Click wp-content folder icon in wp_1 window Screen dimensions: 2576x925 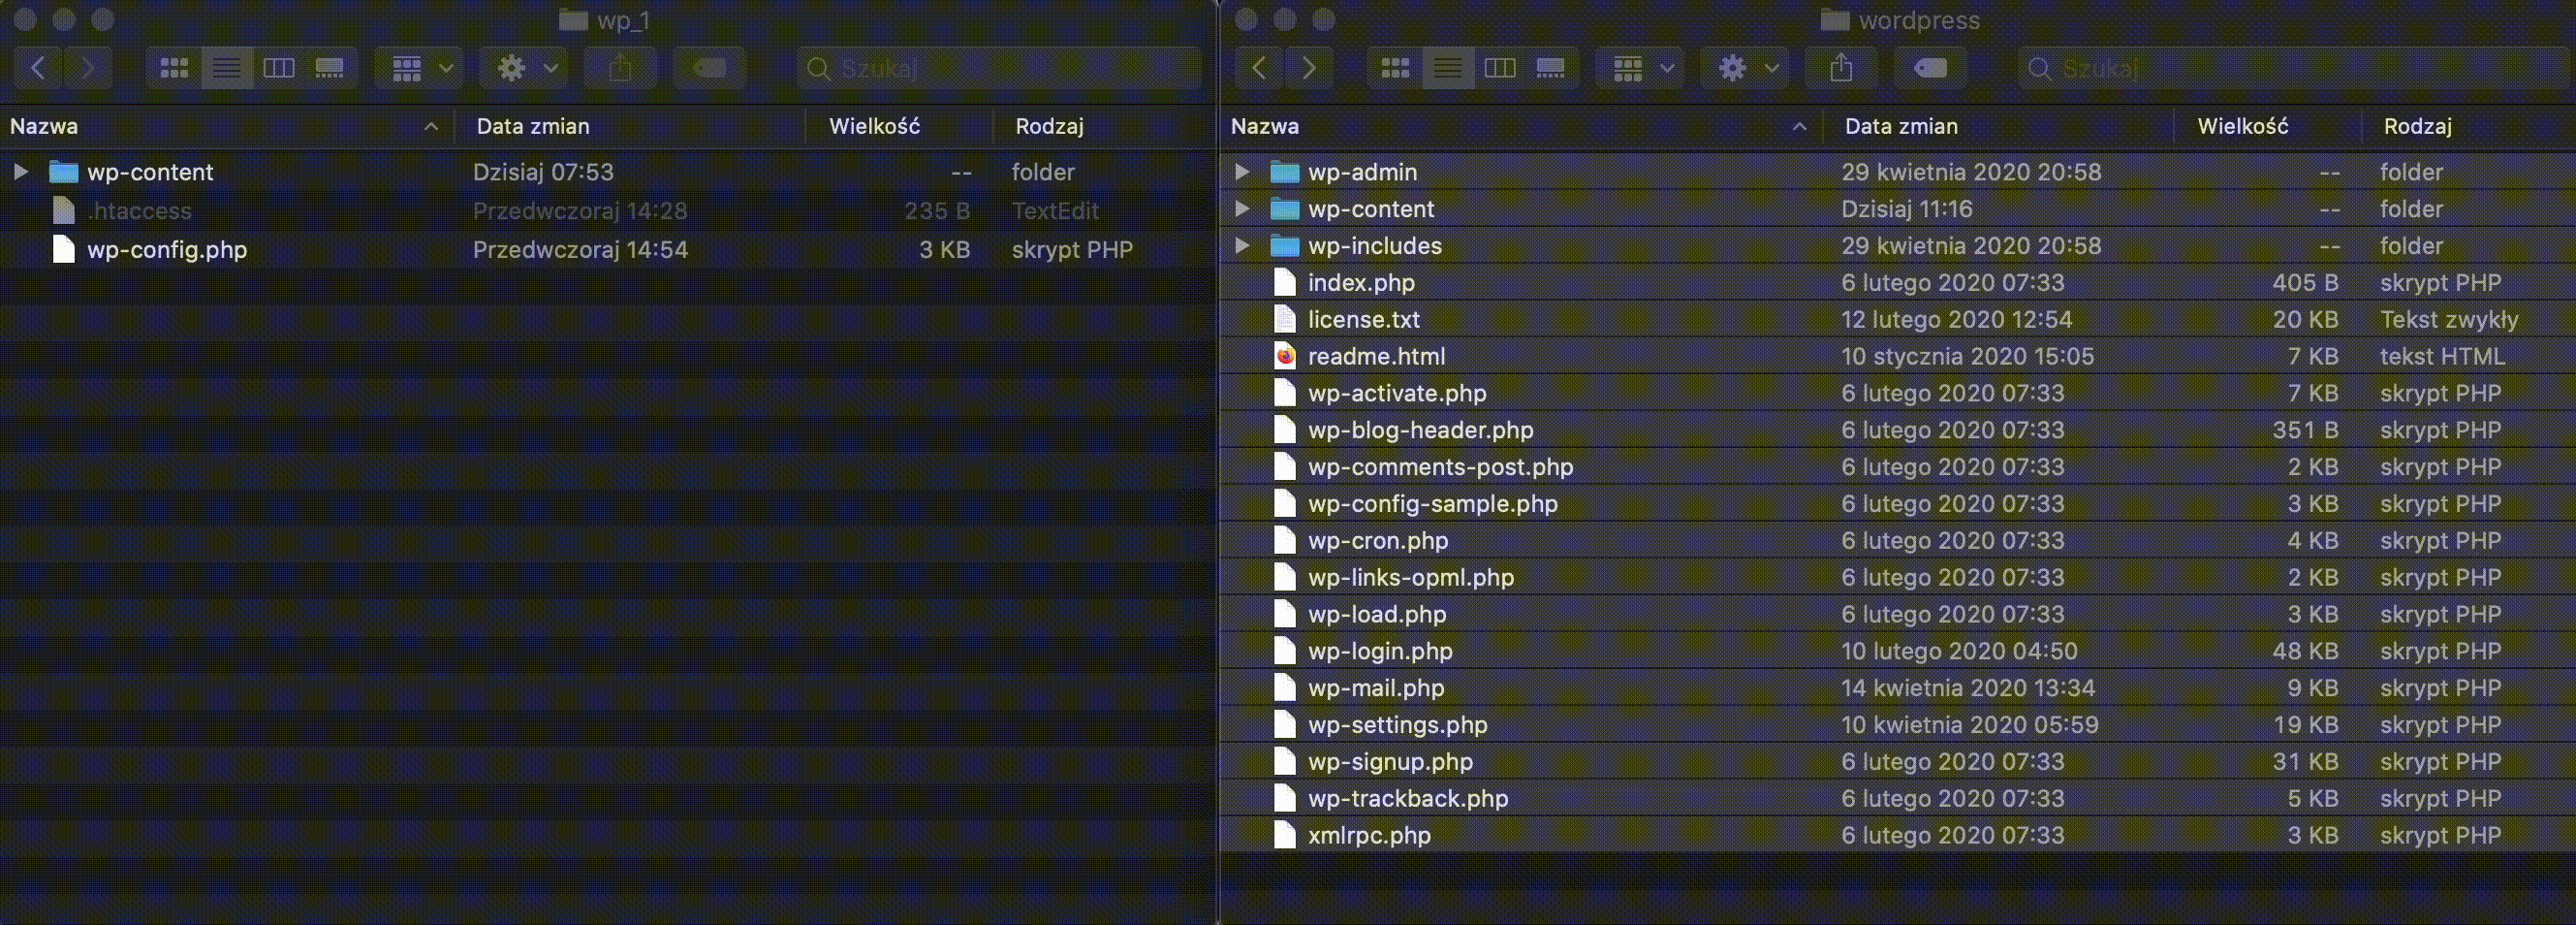pos(63,172)
